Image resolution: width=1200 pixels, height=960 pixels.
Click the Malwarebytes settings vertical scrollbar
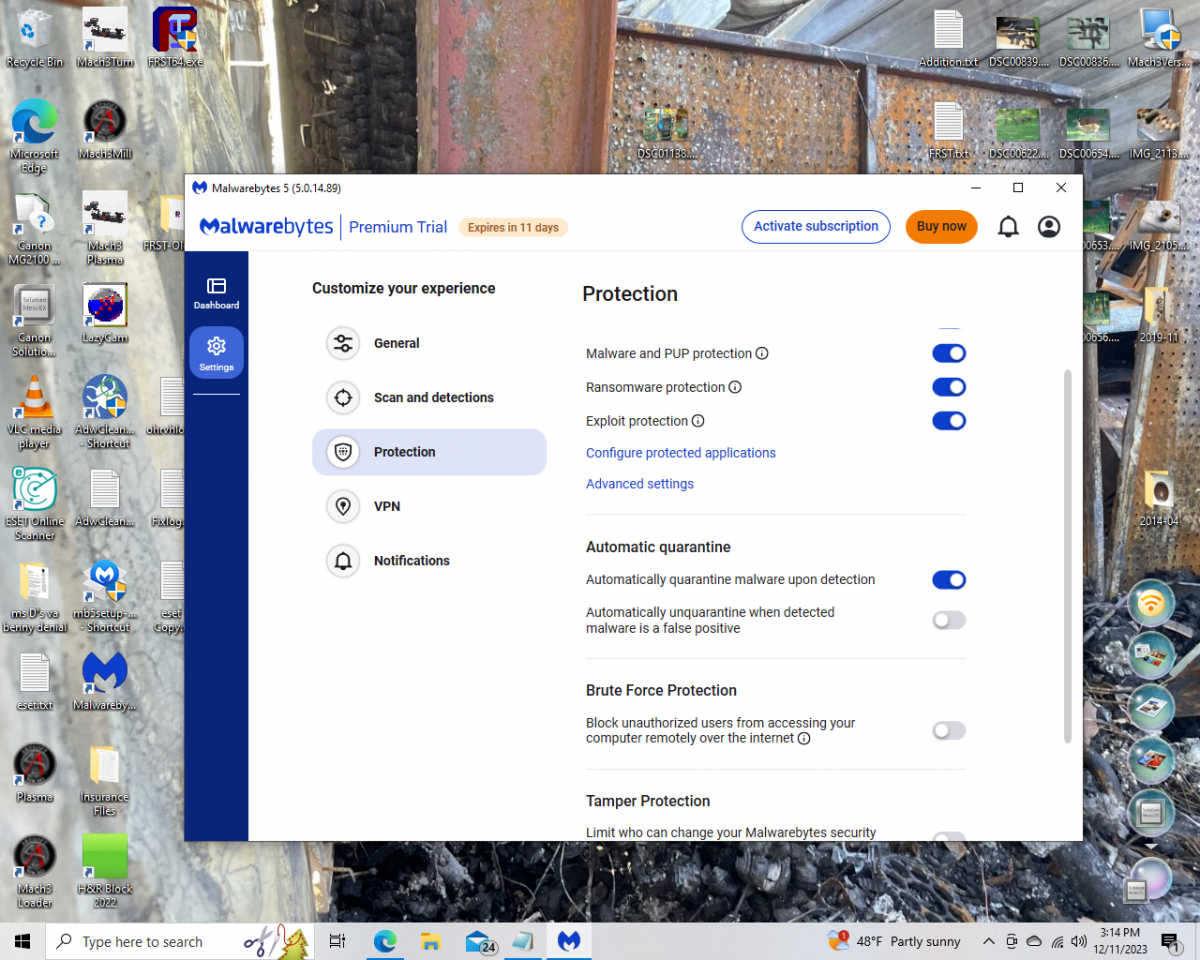coord(1068,556)
